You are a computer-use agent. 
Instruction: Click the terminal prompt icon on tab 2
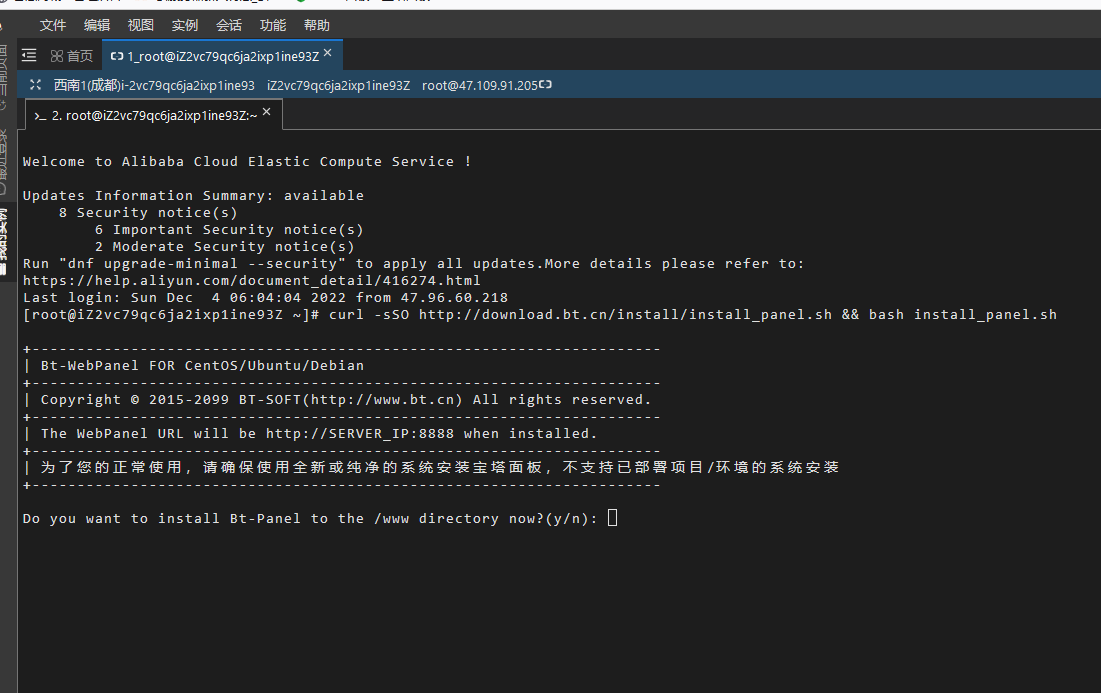(40, 117)
